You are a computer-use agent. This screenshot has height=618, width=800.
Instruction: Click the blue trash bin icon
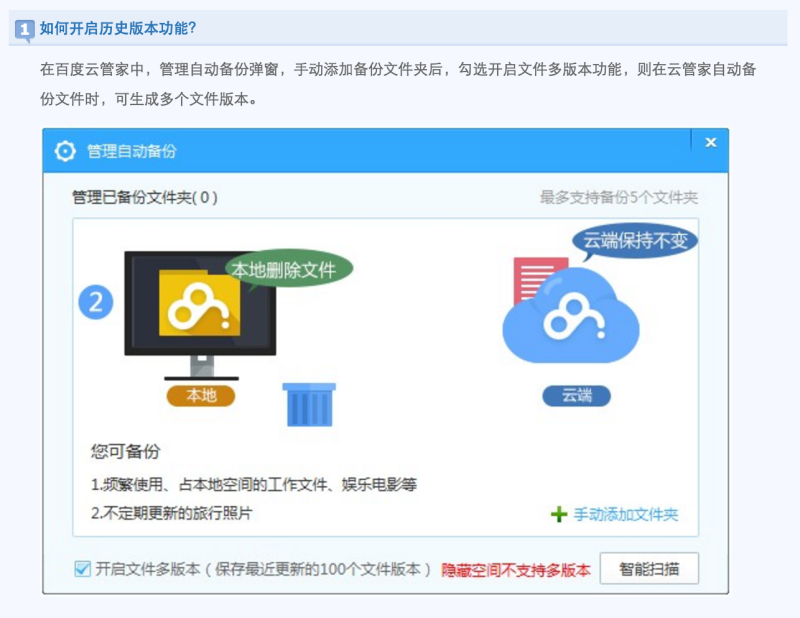click(x=309, y=404)
